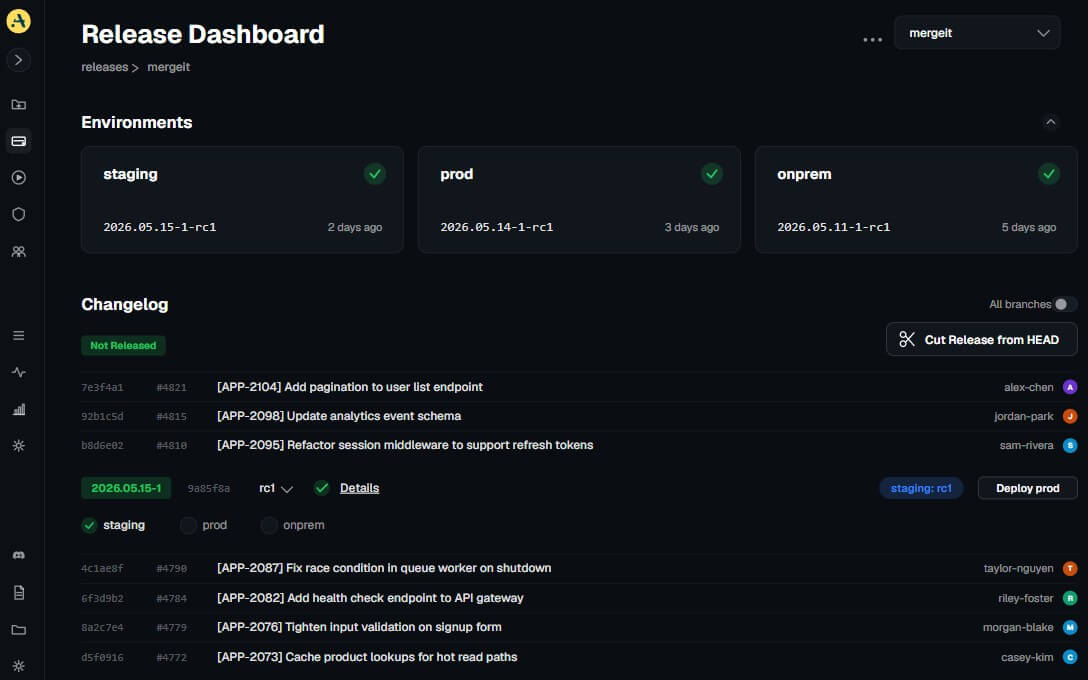Click the releases breadcrumb link
Screen dimensions: 1088x680
pos(105,67)
